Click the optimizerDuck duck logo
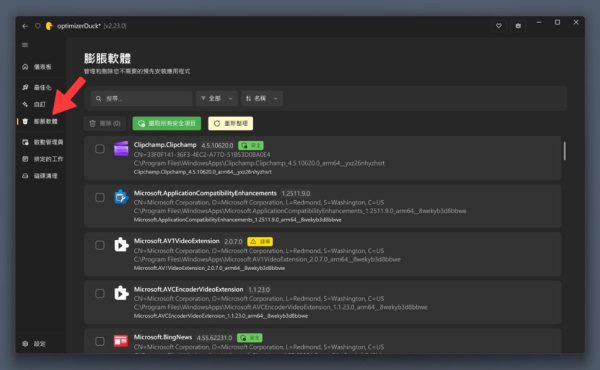This screenshot has height=370, width=600. (x=49, y=26)
